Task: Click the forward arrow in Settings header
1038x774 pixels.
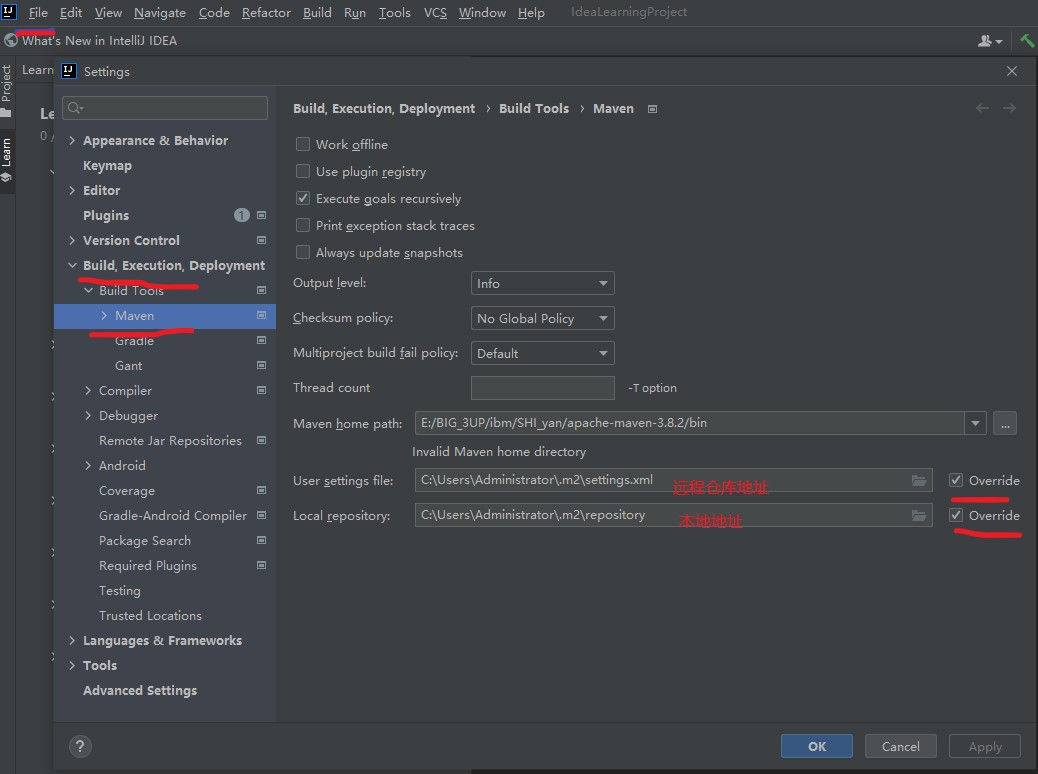Action: [1009, 108]
